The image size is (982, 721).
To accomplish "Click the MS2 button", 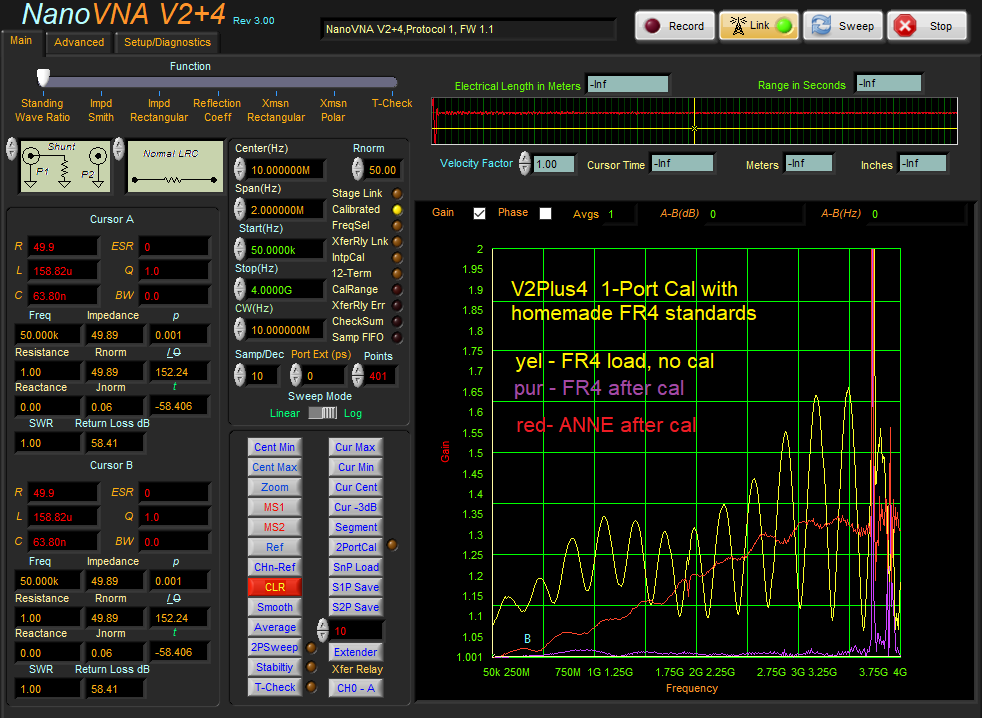I will [x=274, y=527].
